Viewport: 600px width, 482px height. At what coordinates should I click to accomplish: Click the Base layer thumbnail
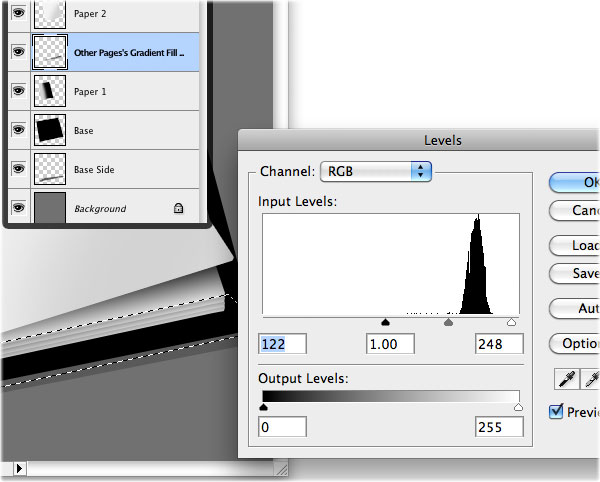[50, 130]
